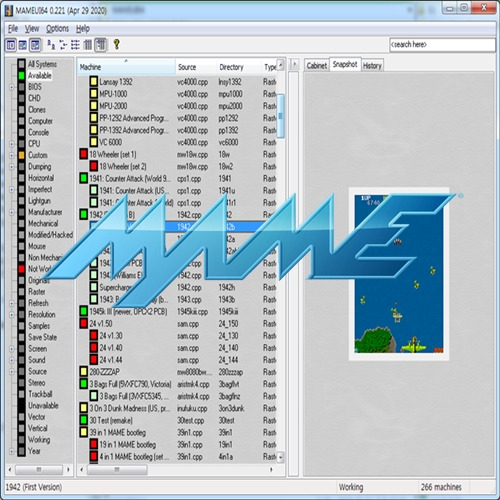Select the Vertical folder
The width and height of the screenshot is (500, 500).
coord(38,428)
